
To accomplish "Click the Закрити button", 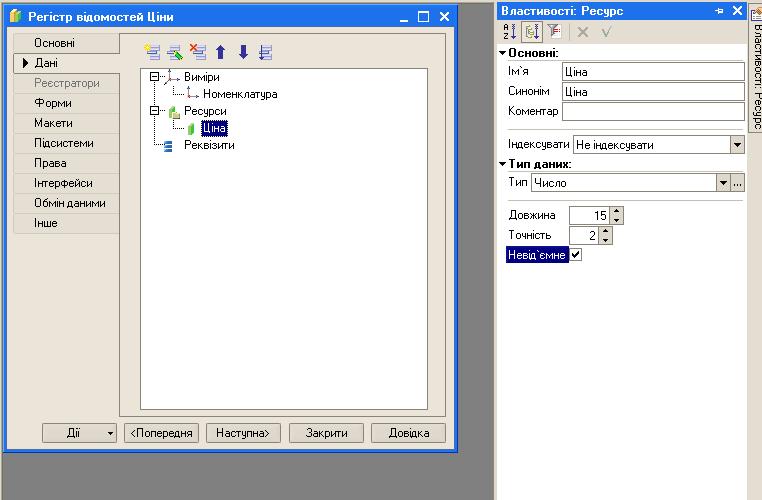I will pyautogui.click(x=326, y=433).
